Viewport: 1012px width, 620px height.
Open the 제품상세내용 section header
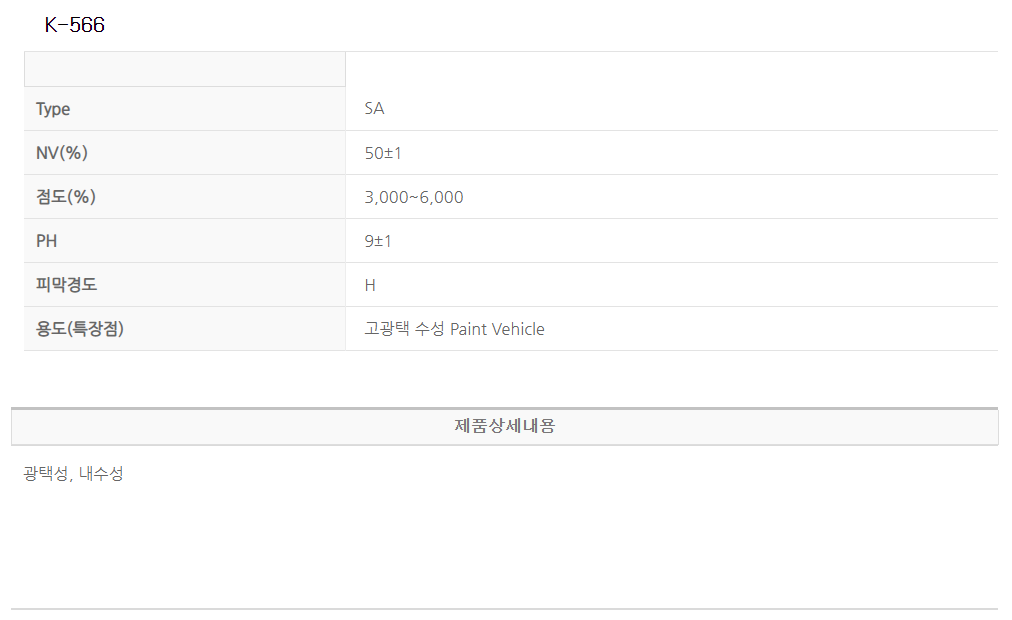pyautogui.click(x=505, y=426)
